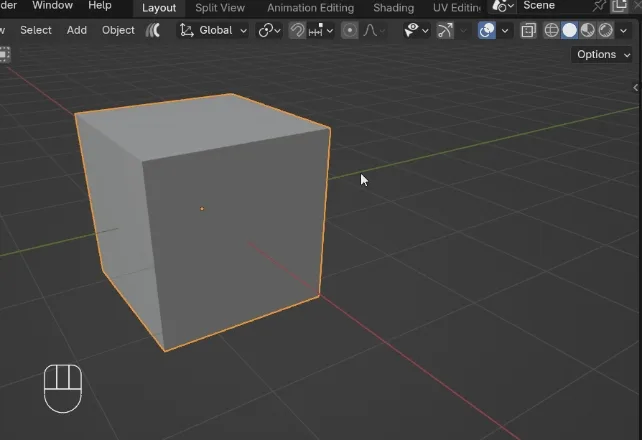Toggle snapping magnet icon
642x440 pixels.
pyautogui.click(x=297, y=30)
